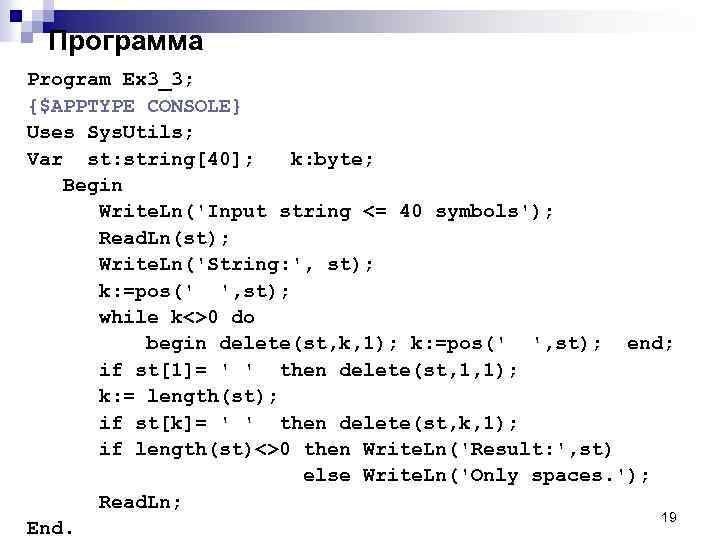Click the slide number 19

tap(669, 517)
